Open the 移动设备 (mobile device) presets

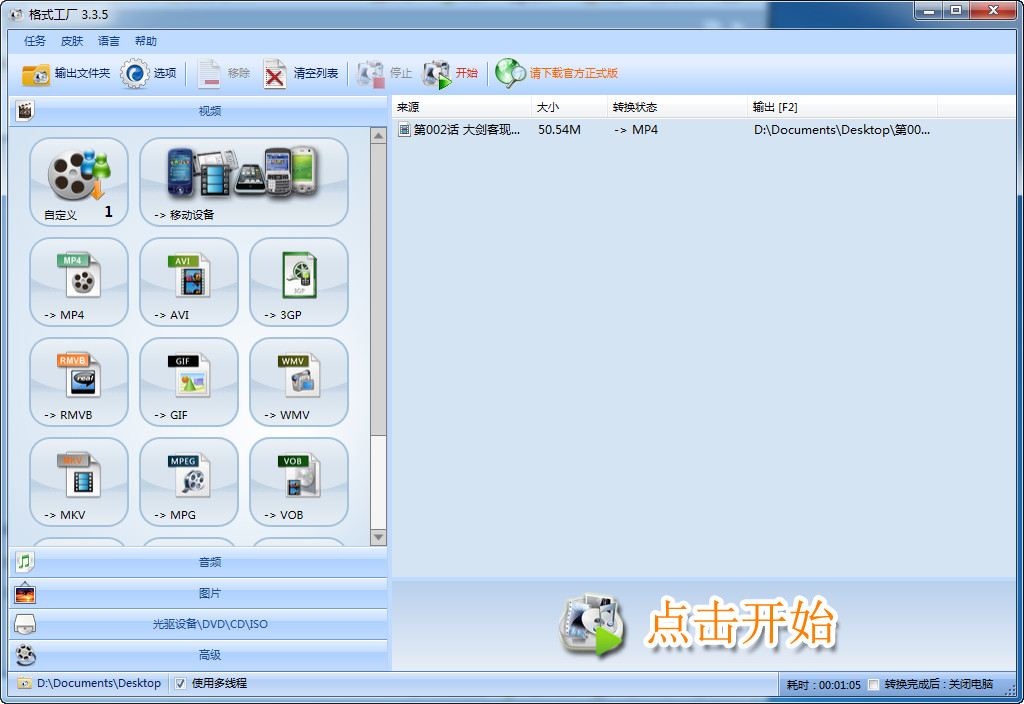244,182
